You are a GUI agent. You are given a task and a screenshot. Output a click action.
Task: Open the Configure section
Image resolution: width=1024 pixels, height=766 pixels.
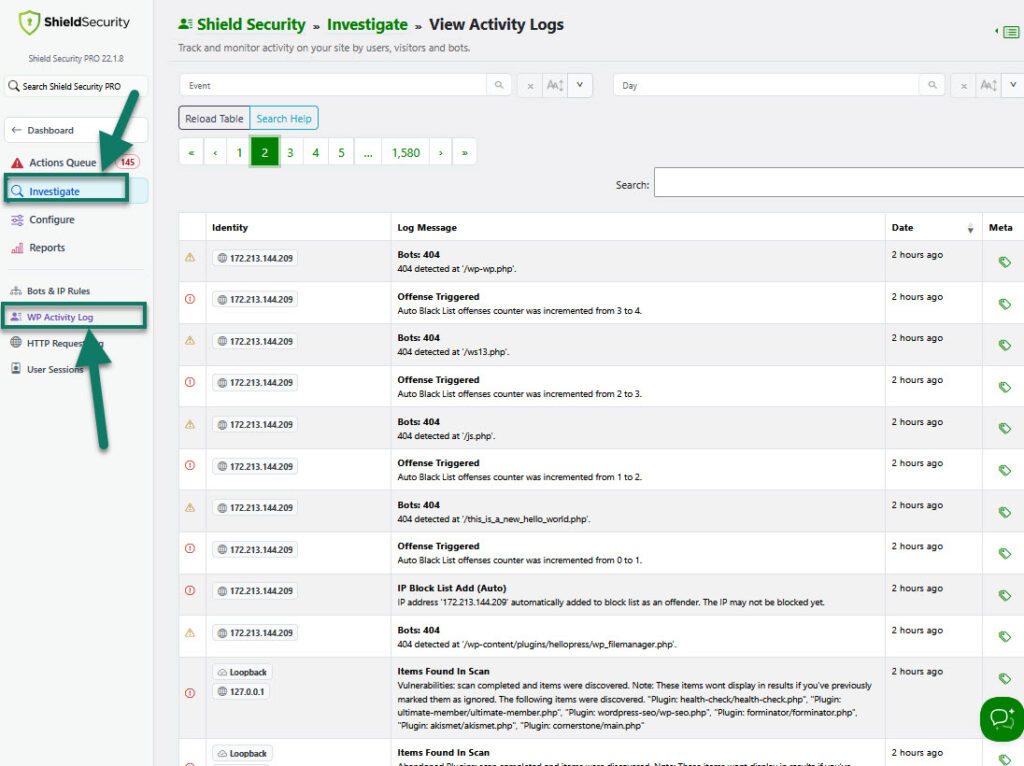[x=52, y=219]
